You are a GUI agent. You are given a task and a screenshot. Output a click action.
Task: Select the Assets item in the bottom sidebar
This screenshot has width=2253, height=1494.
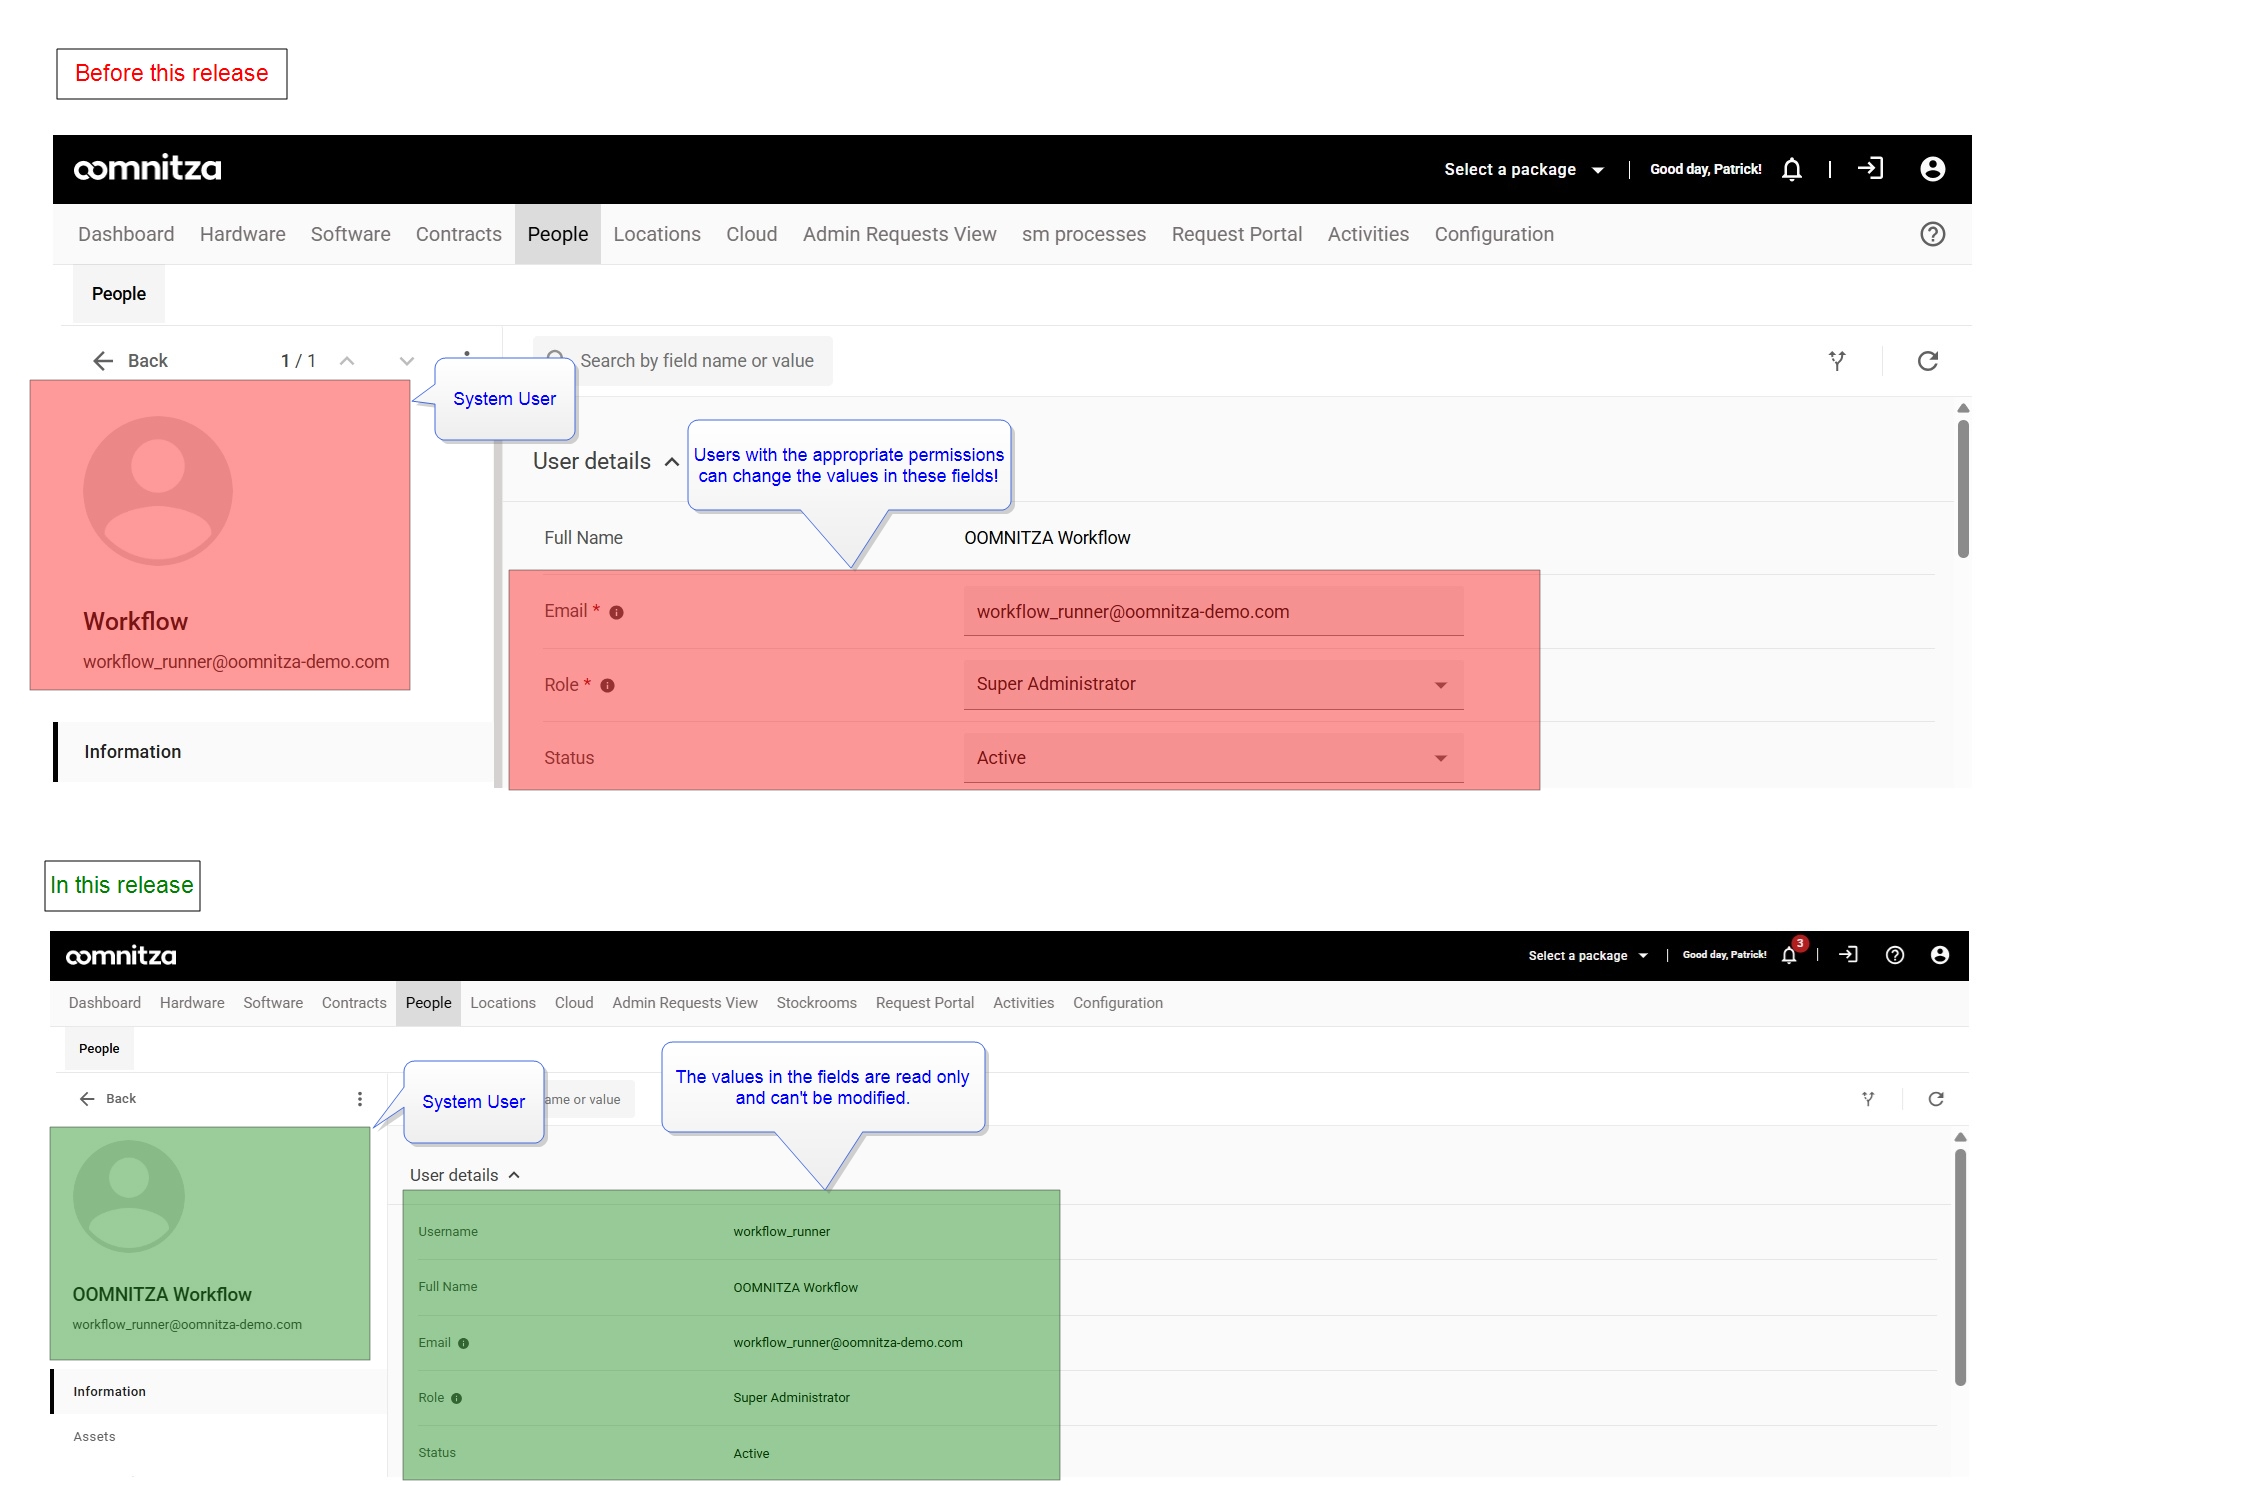coord(94,1437)
